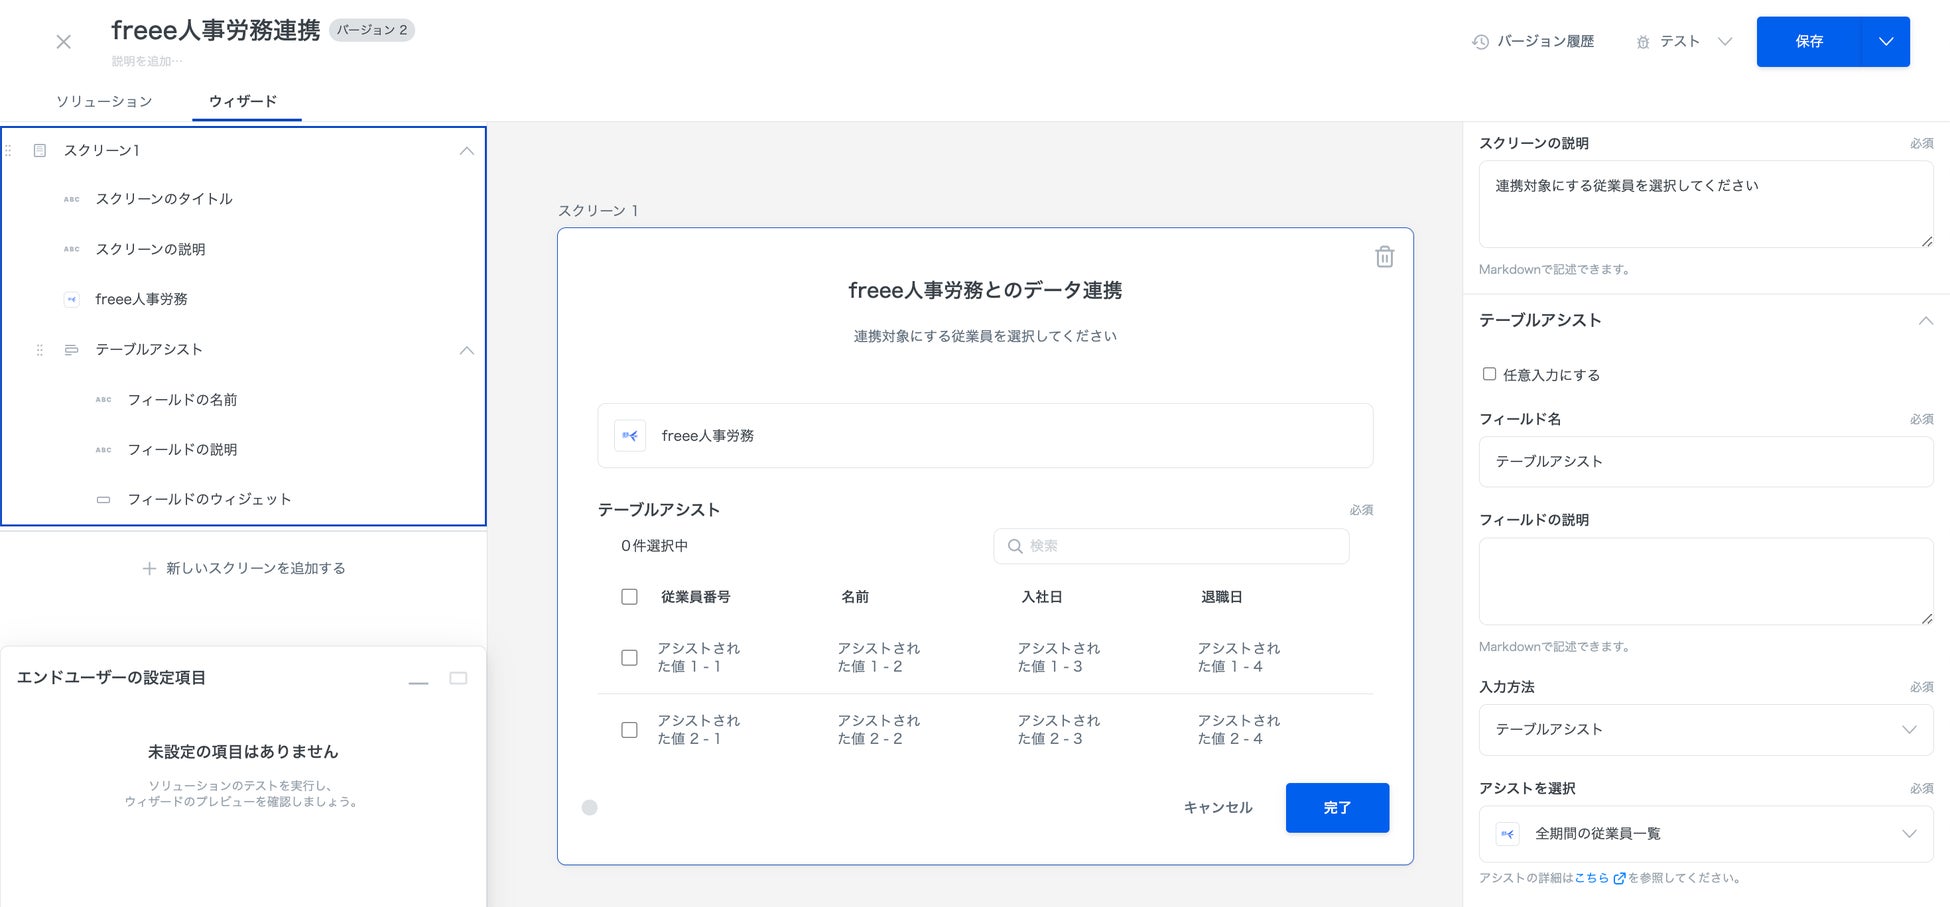Image resolution: width=1950 pixels, height=907 pixels.
Task: Click the 検索 search field
Action: point(1171,546)
